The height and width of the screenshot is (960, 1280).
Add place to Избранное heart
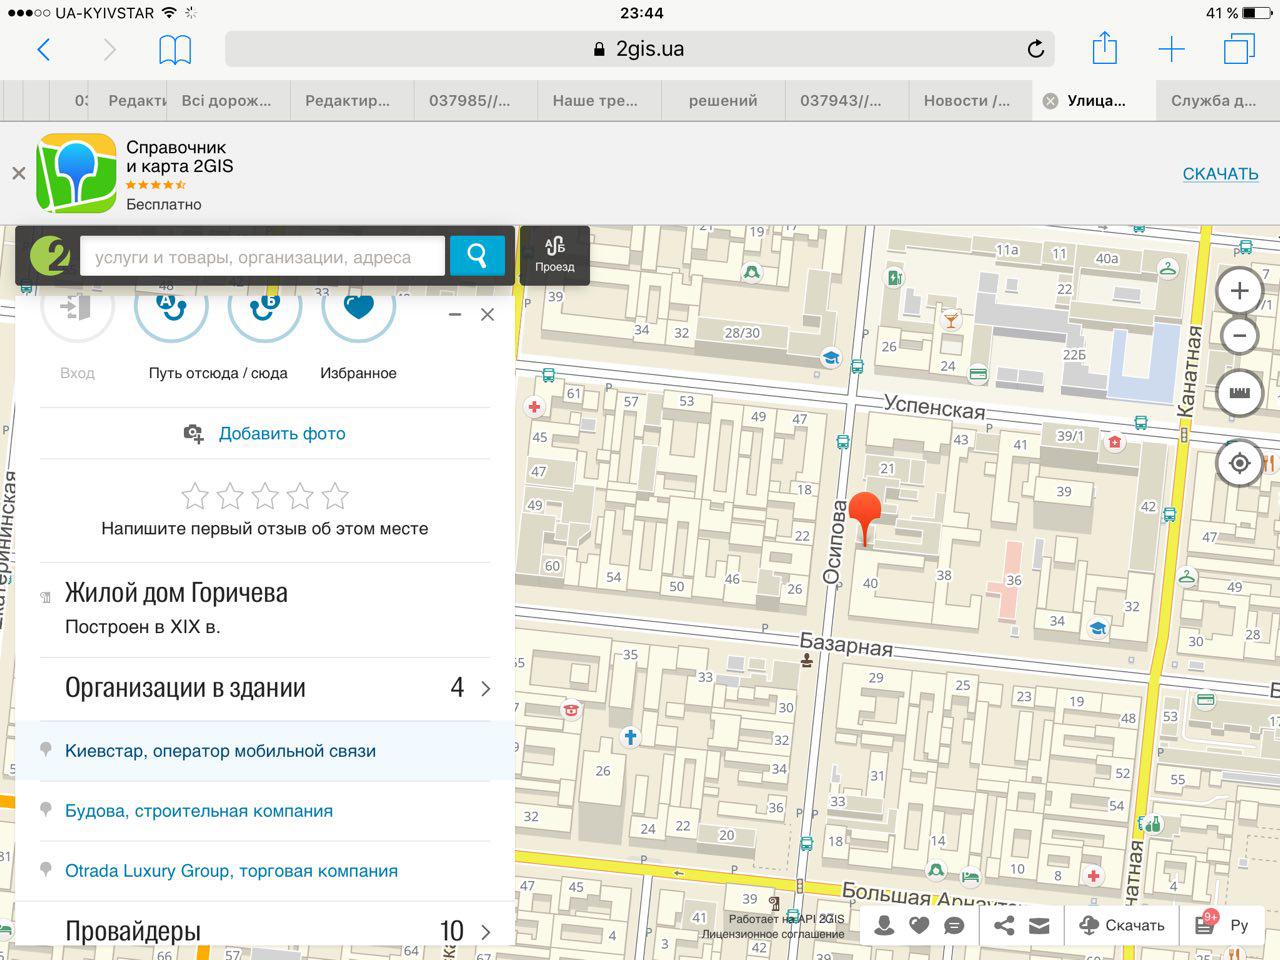[359, 308]
